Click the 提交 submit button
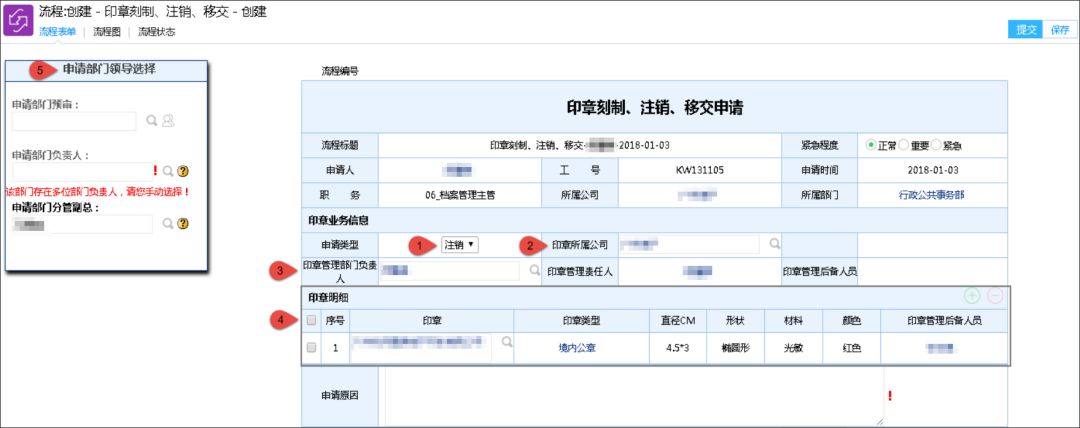 1026,29
